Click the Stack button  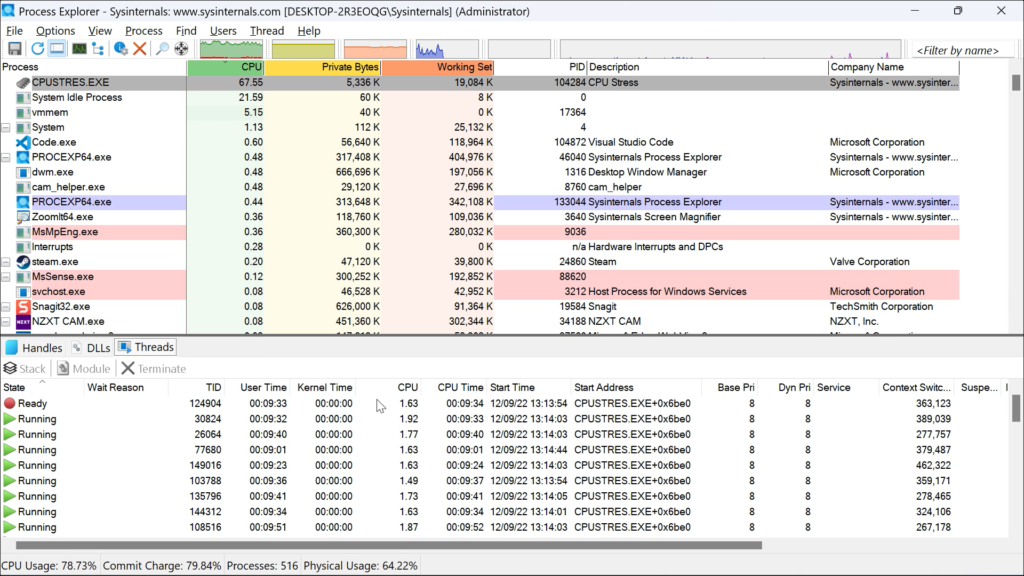[25, 368]
